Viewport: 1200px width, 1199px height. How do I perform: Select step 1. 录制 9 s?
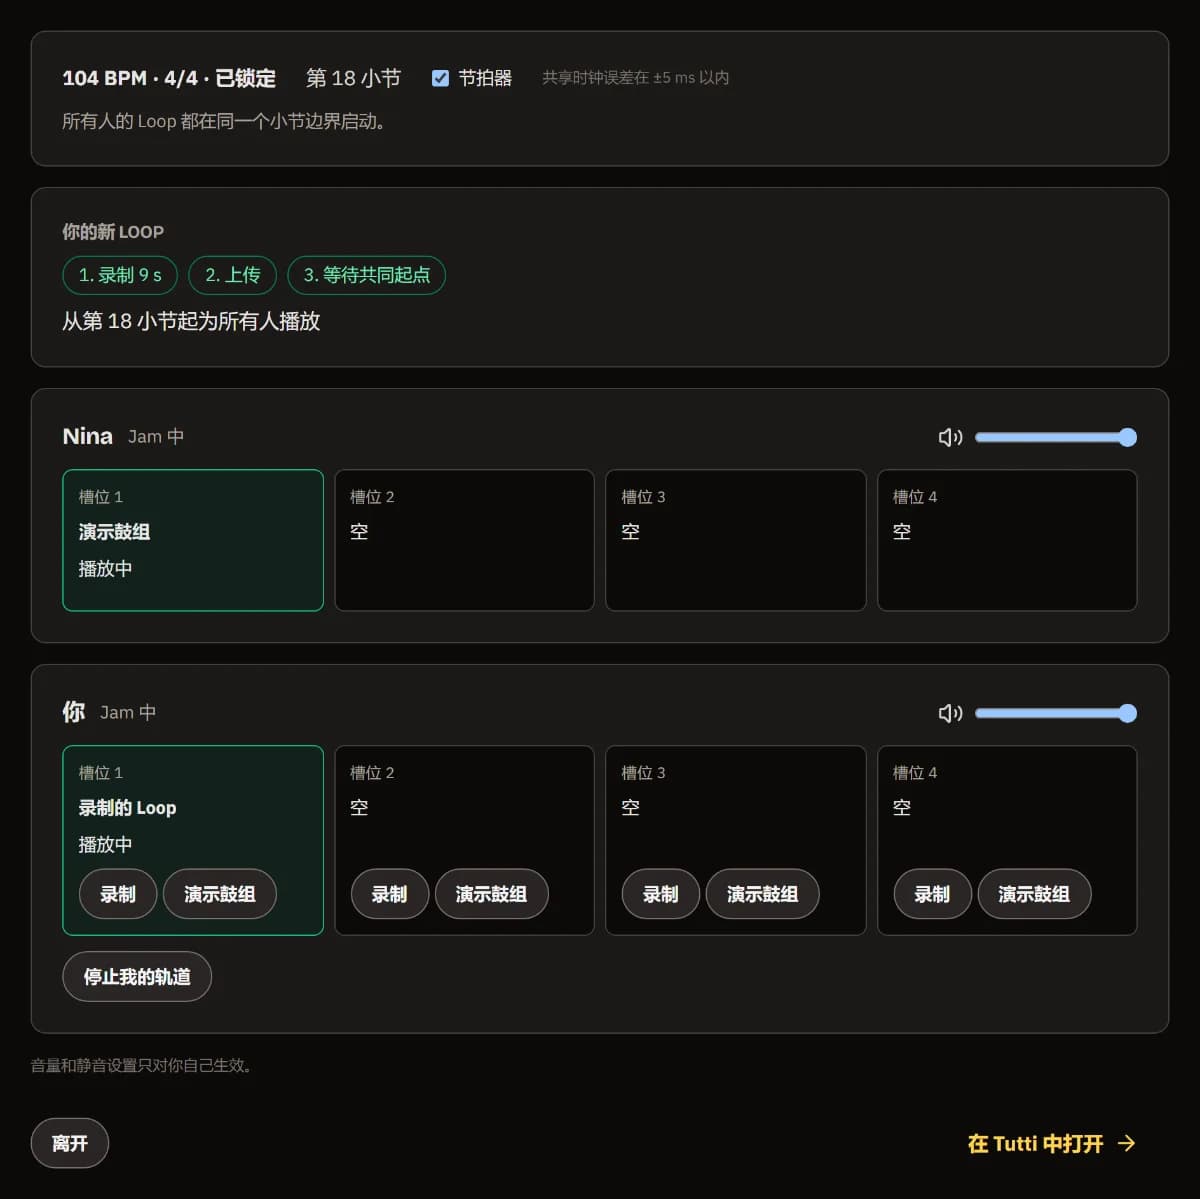tap(120, 275)
